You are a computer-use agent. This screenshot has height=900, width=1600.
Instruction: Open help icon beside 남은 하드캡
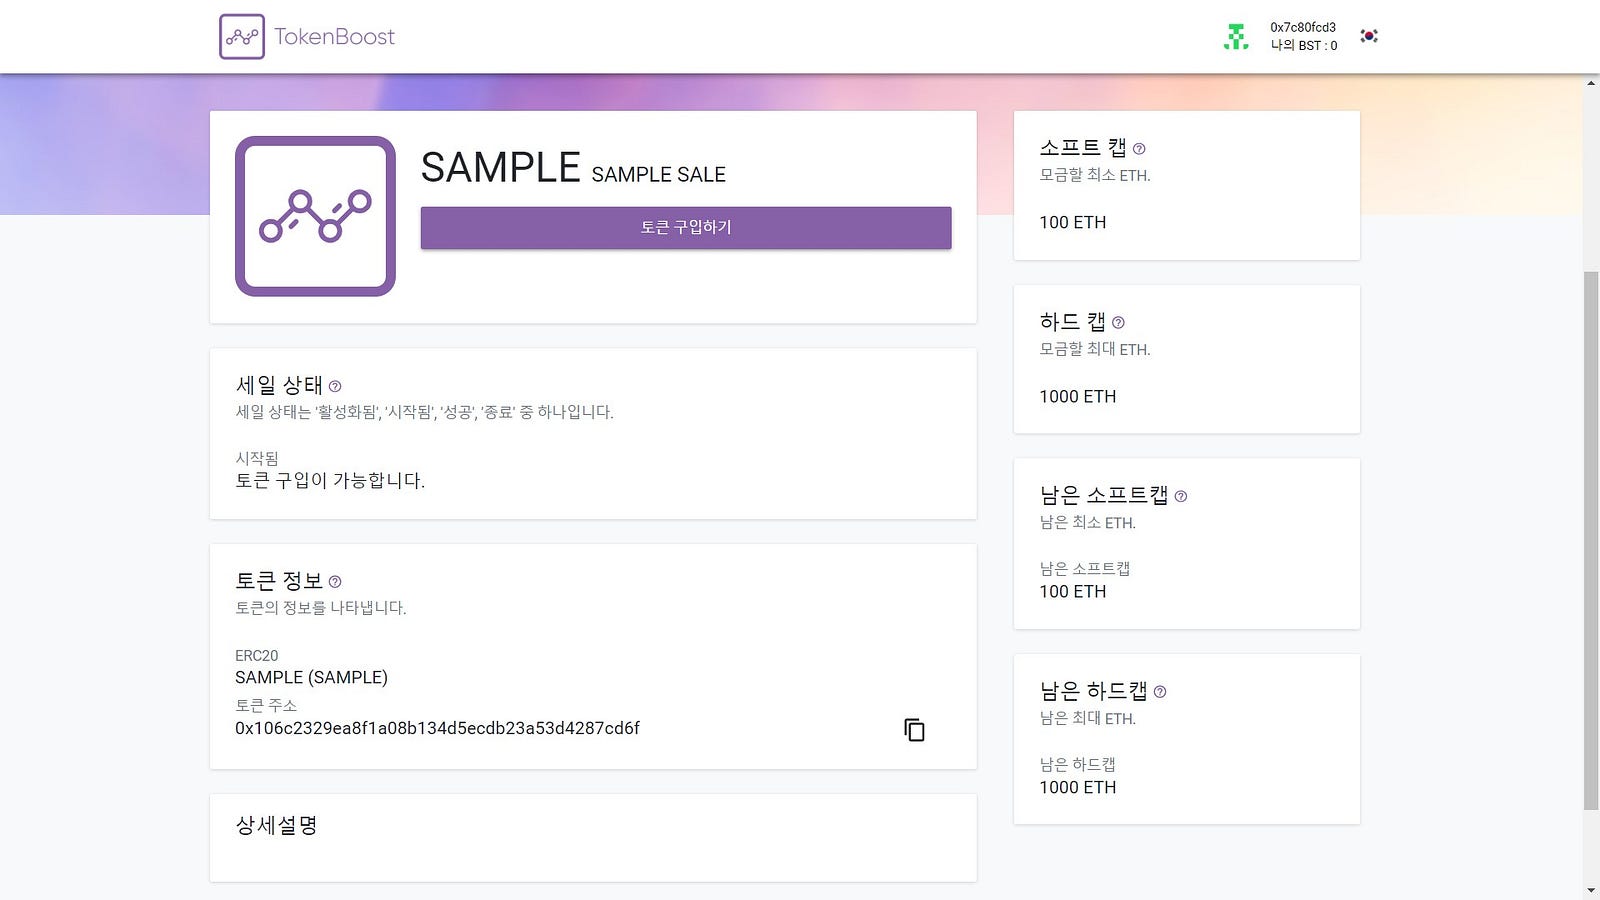tap(1160, 692)
